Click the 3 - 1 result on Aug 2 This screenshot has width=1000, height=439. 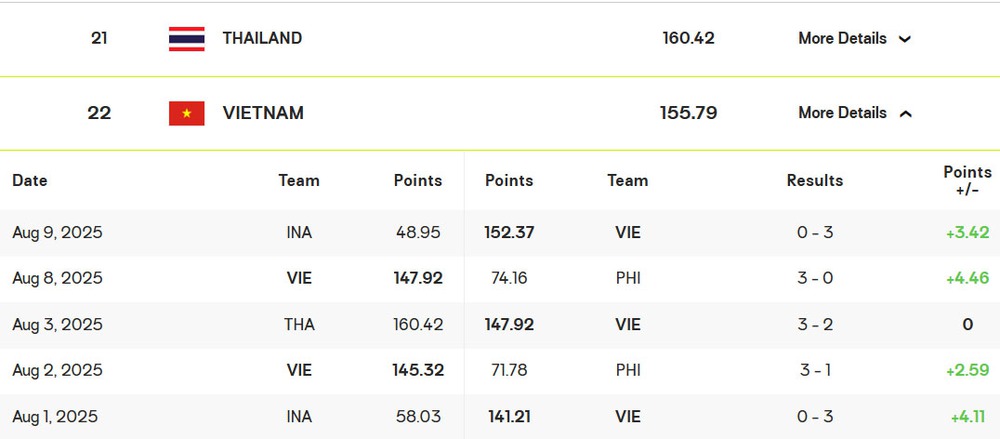tap(815, 370)
